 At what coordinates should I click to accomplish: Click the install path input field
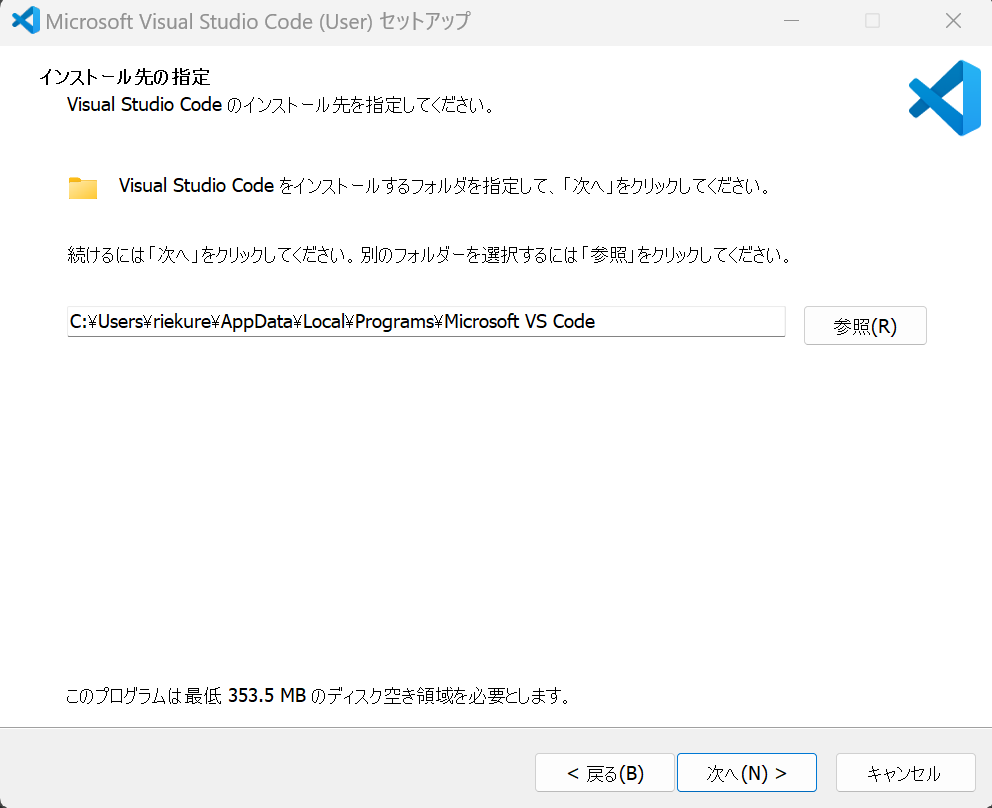[426, 321]
